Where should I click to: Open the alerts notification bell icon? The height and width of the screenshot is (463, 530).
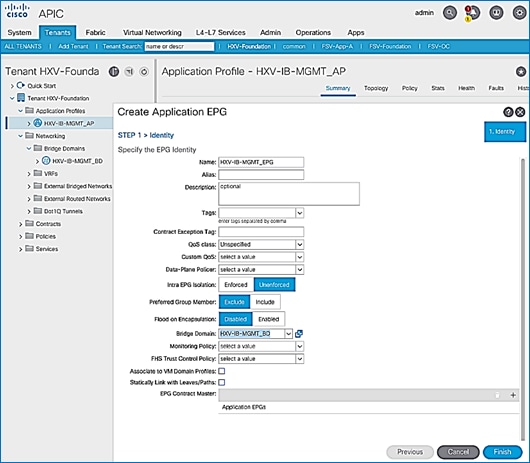pos(473,13)
